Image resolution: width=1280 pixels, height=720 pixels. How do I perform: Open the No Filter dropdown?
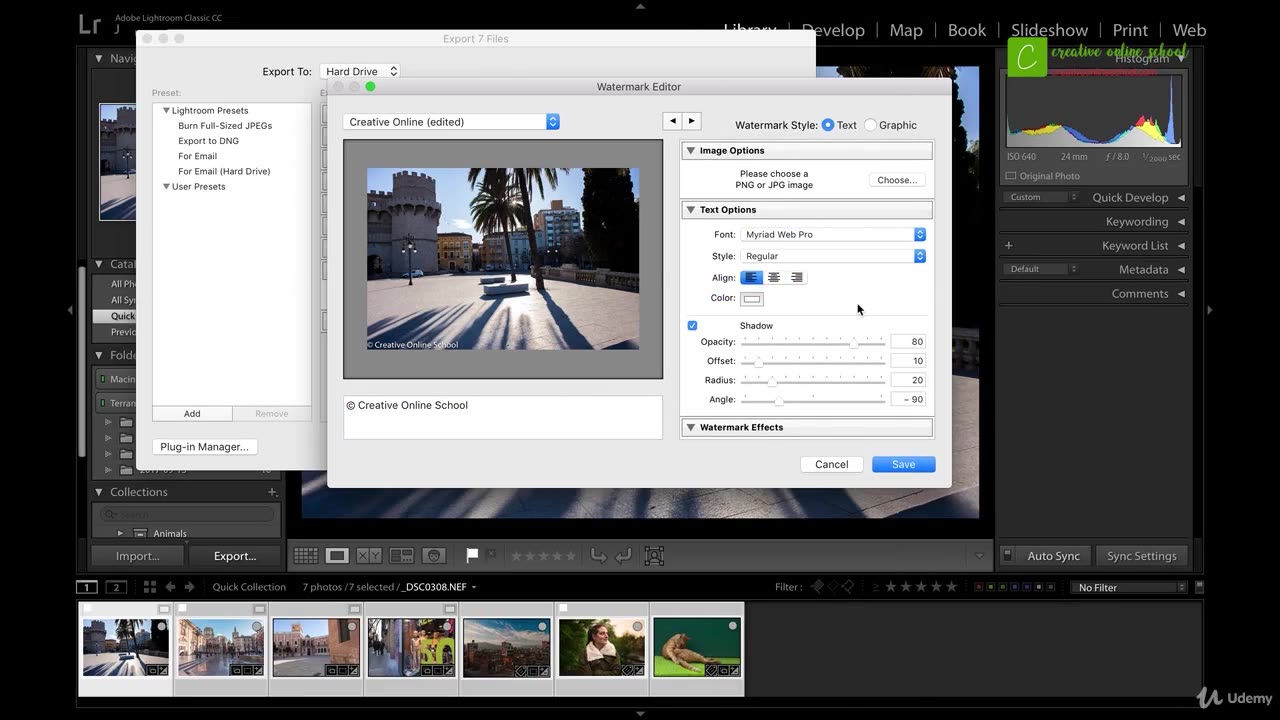click(1130, 587)
